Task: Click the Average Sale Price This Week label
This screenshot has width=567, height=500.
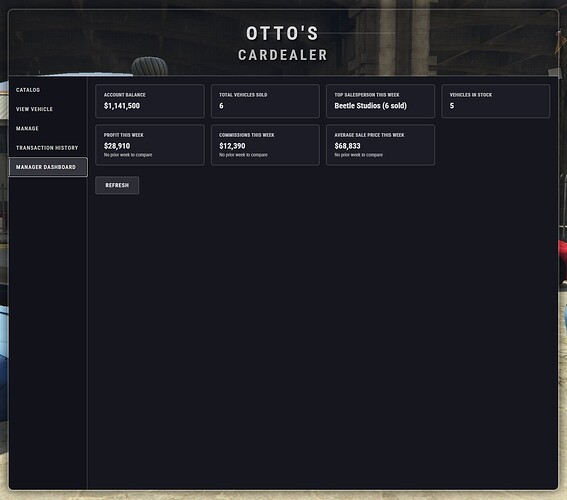Action: (370, 135)
